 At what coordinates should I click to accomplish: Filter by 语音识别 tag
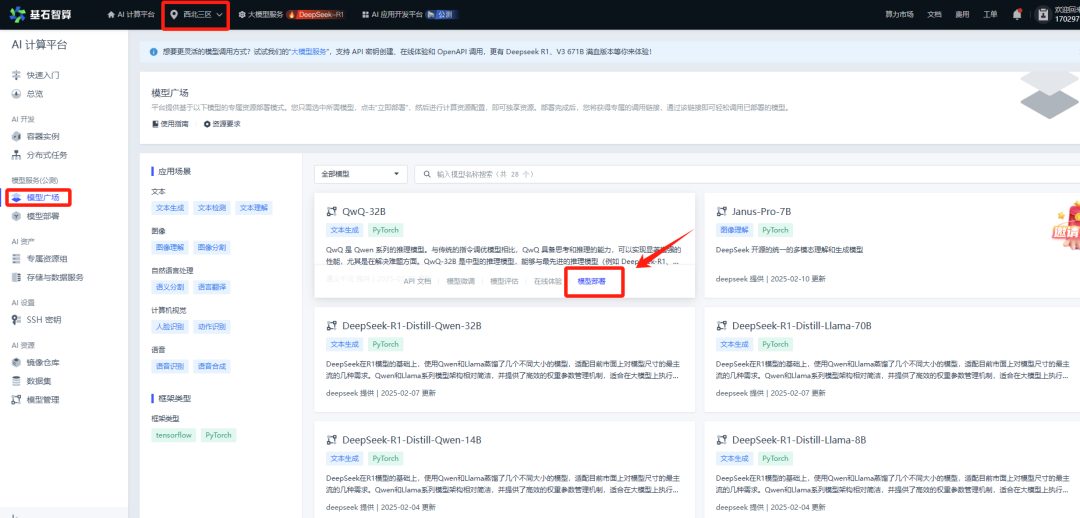[x=170, y=366]
